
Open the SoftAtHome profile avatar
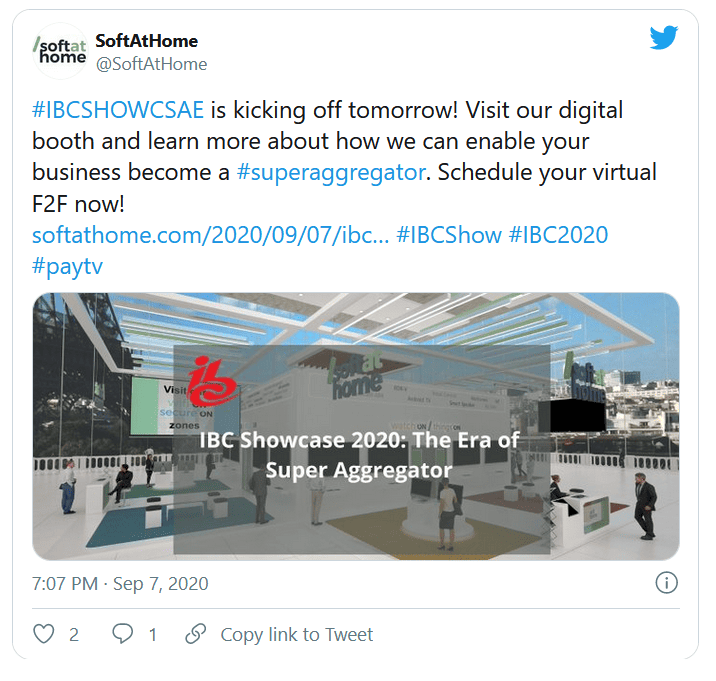(60, 51)
